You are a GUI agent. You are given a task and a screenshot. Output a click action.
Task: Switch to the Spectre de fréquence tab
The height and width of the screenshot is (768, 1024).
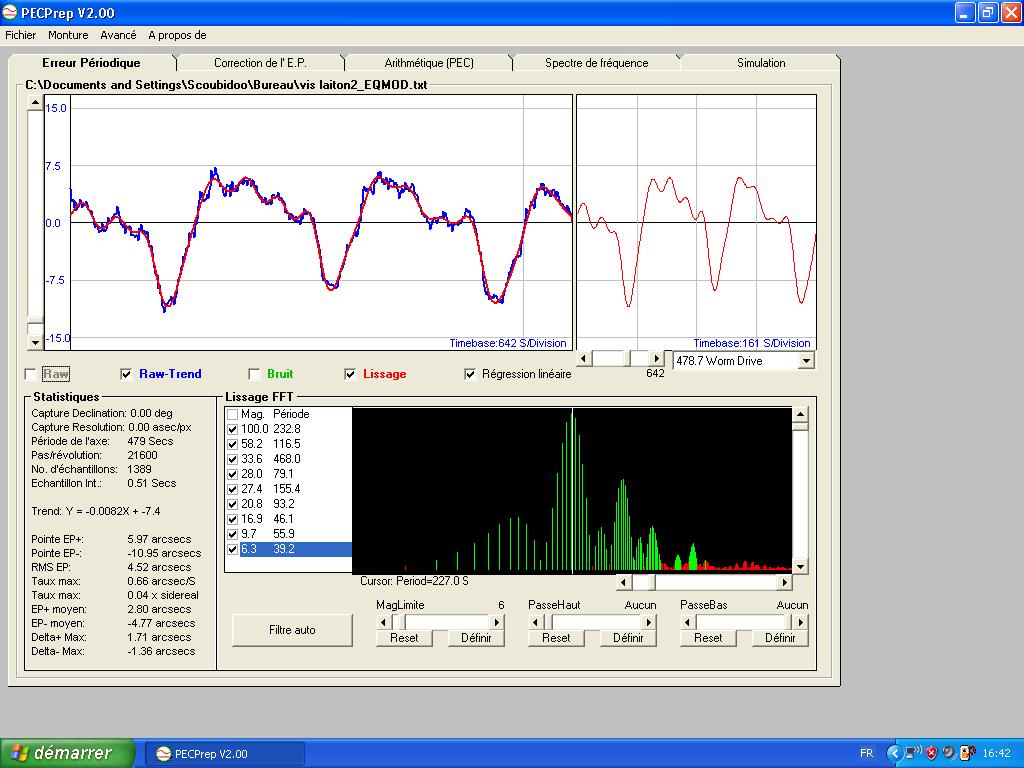coord(596,63)
